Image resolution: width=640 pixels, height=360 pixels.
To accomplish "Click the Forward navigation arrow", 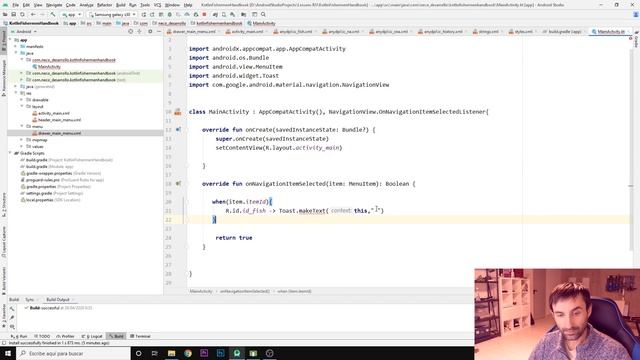I will (x=42, y=14).
